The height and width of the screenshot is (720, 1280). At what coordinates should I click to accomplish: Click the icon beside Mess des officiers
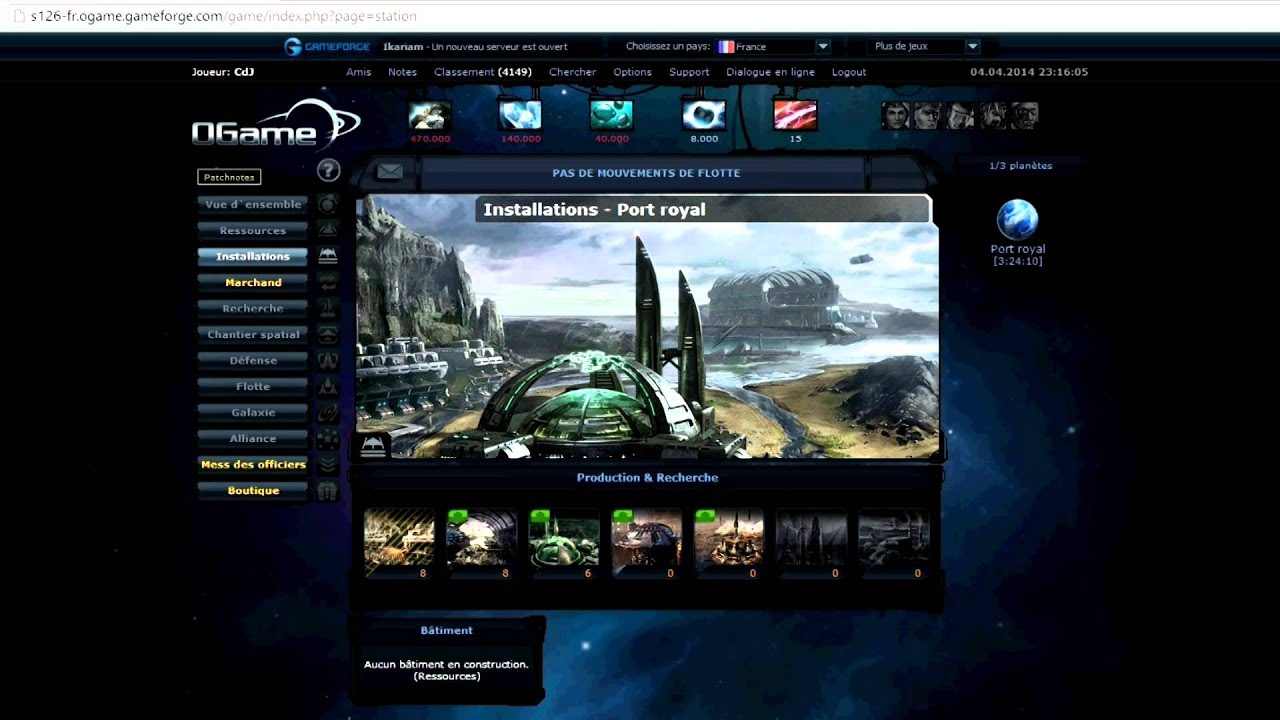point(327,464)
